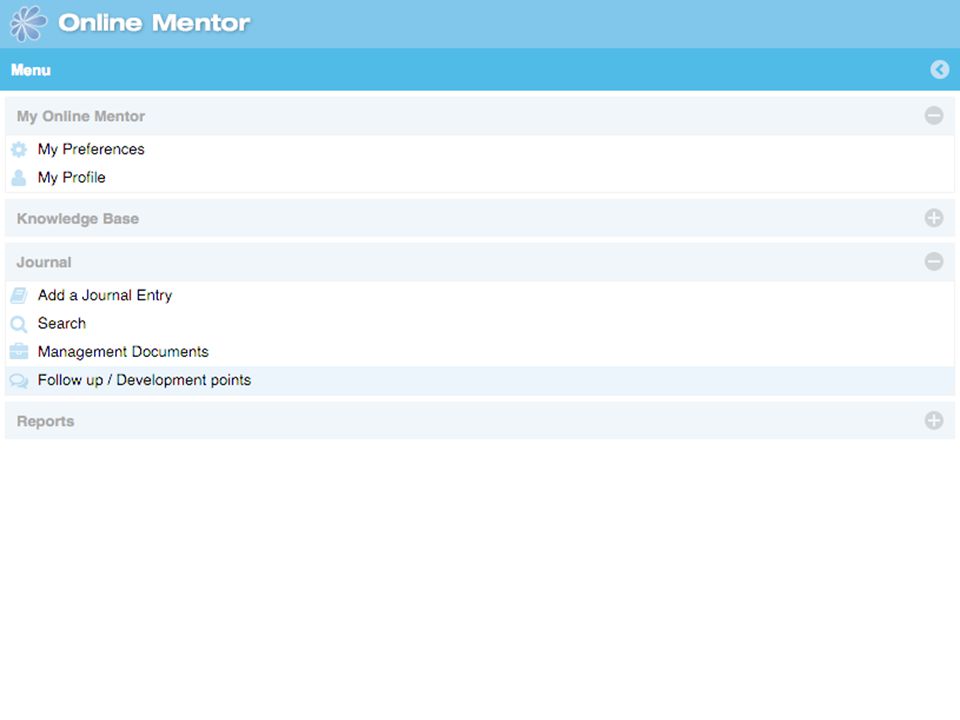The width and height of the screenshot is (960, 720).
Task: Collapse the My Online Mentor section
Action: (x=934, y=115)
